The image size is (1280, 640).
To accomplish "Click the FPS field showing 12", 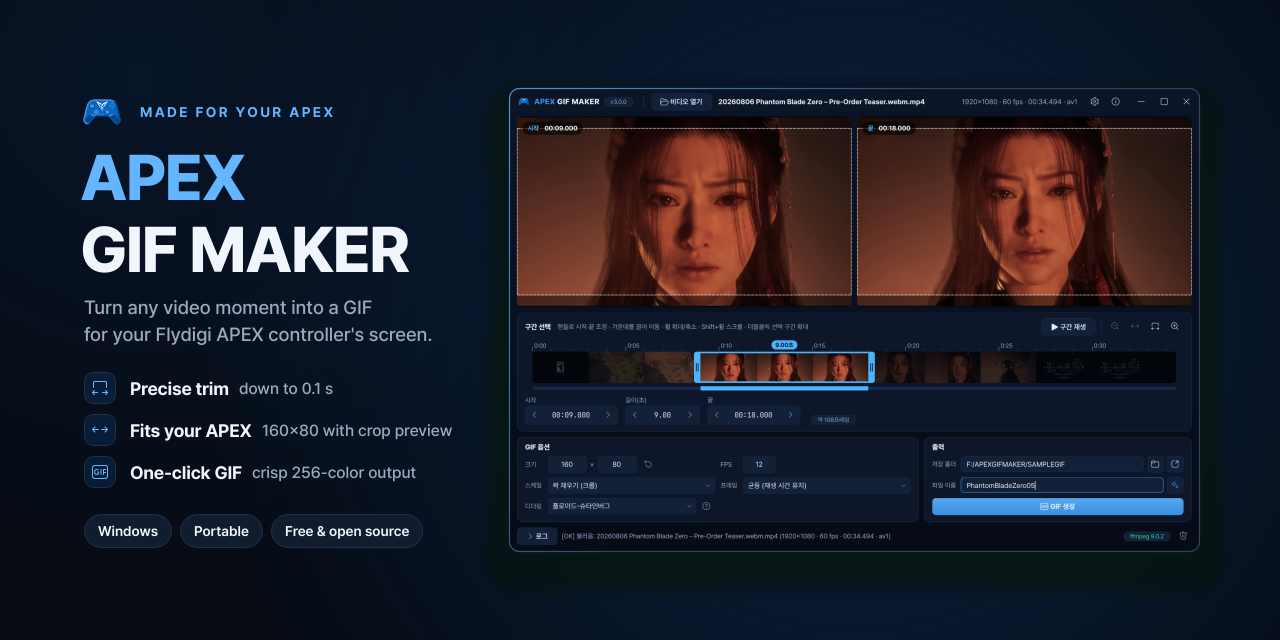I will click(x=759, y=464).
